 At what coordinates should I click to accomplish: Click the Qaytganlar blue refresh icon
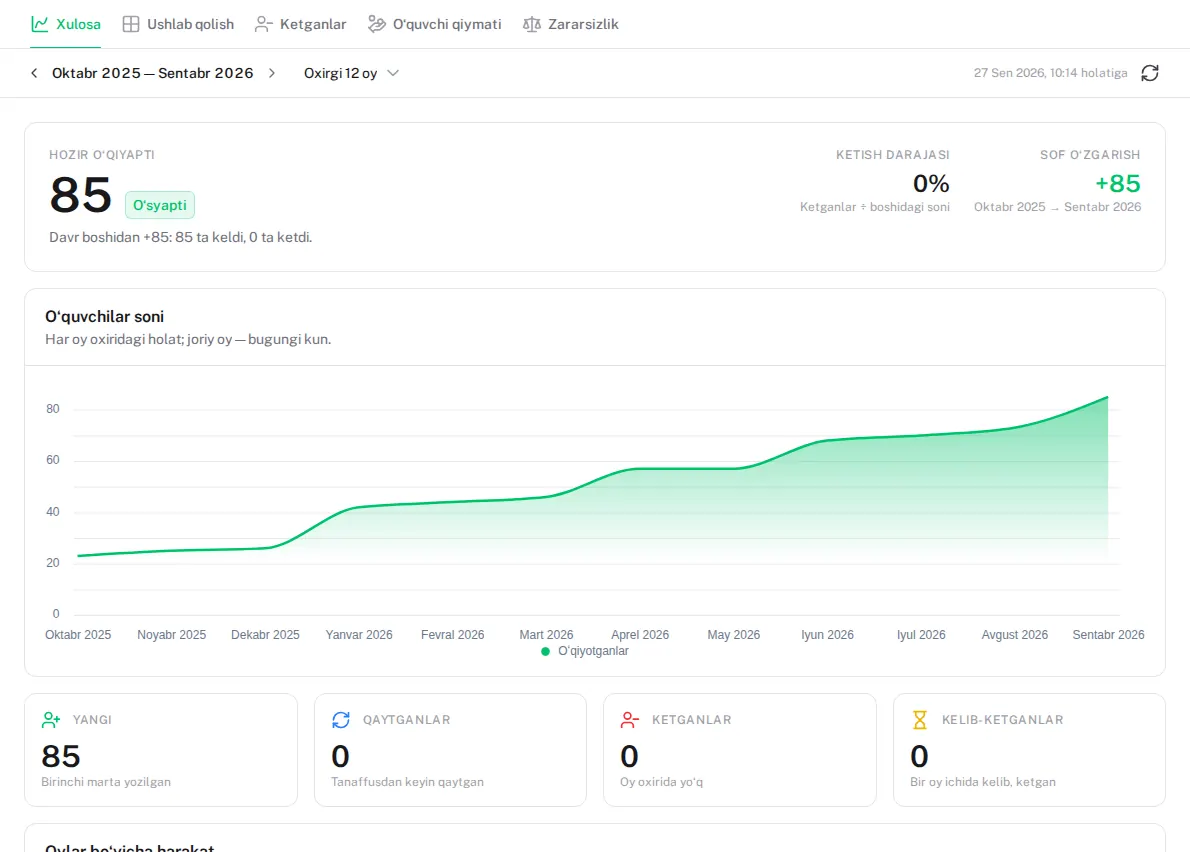click(x=341, y=719)
